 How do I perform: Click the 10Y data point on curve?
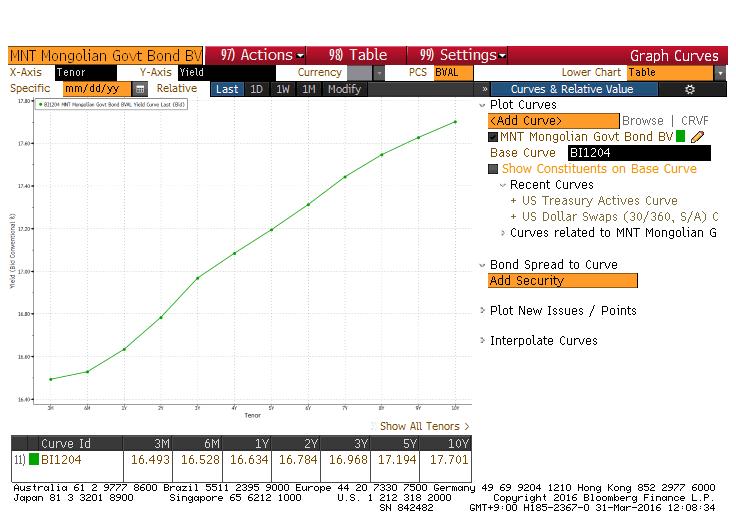455,122
